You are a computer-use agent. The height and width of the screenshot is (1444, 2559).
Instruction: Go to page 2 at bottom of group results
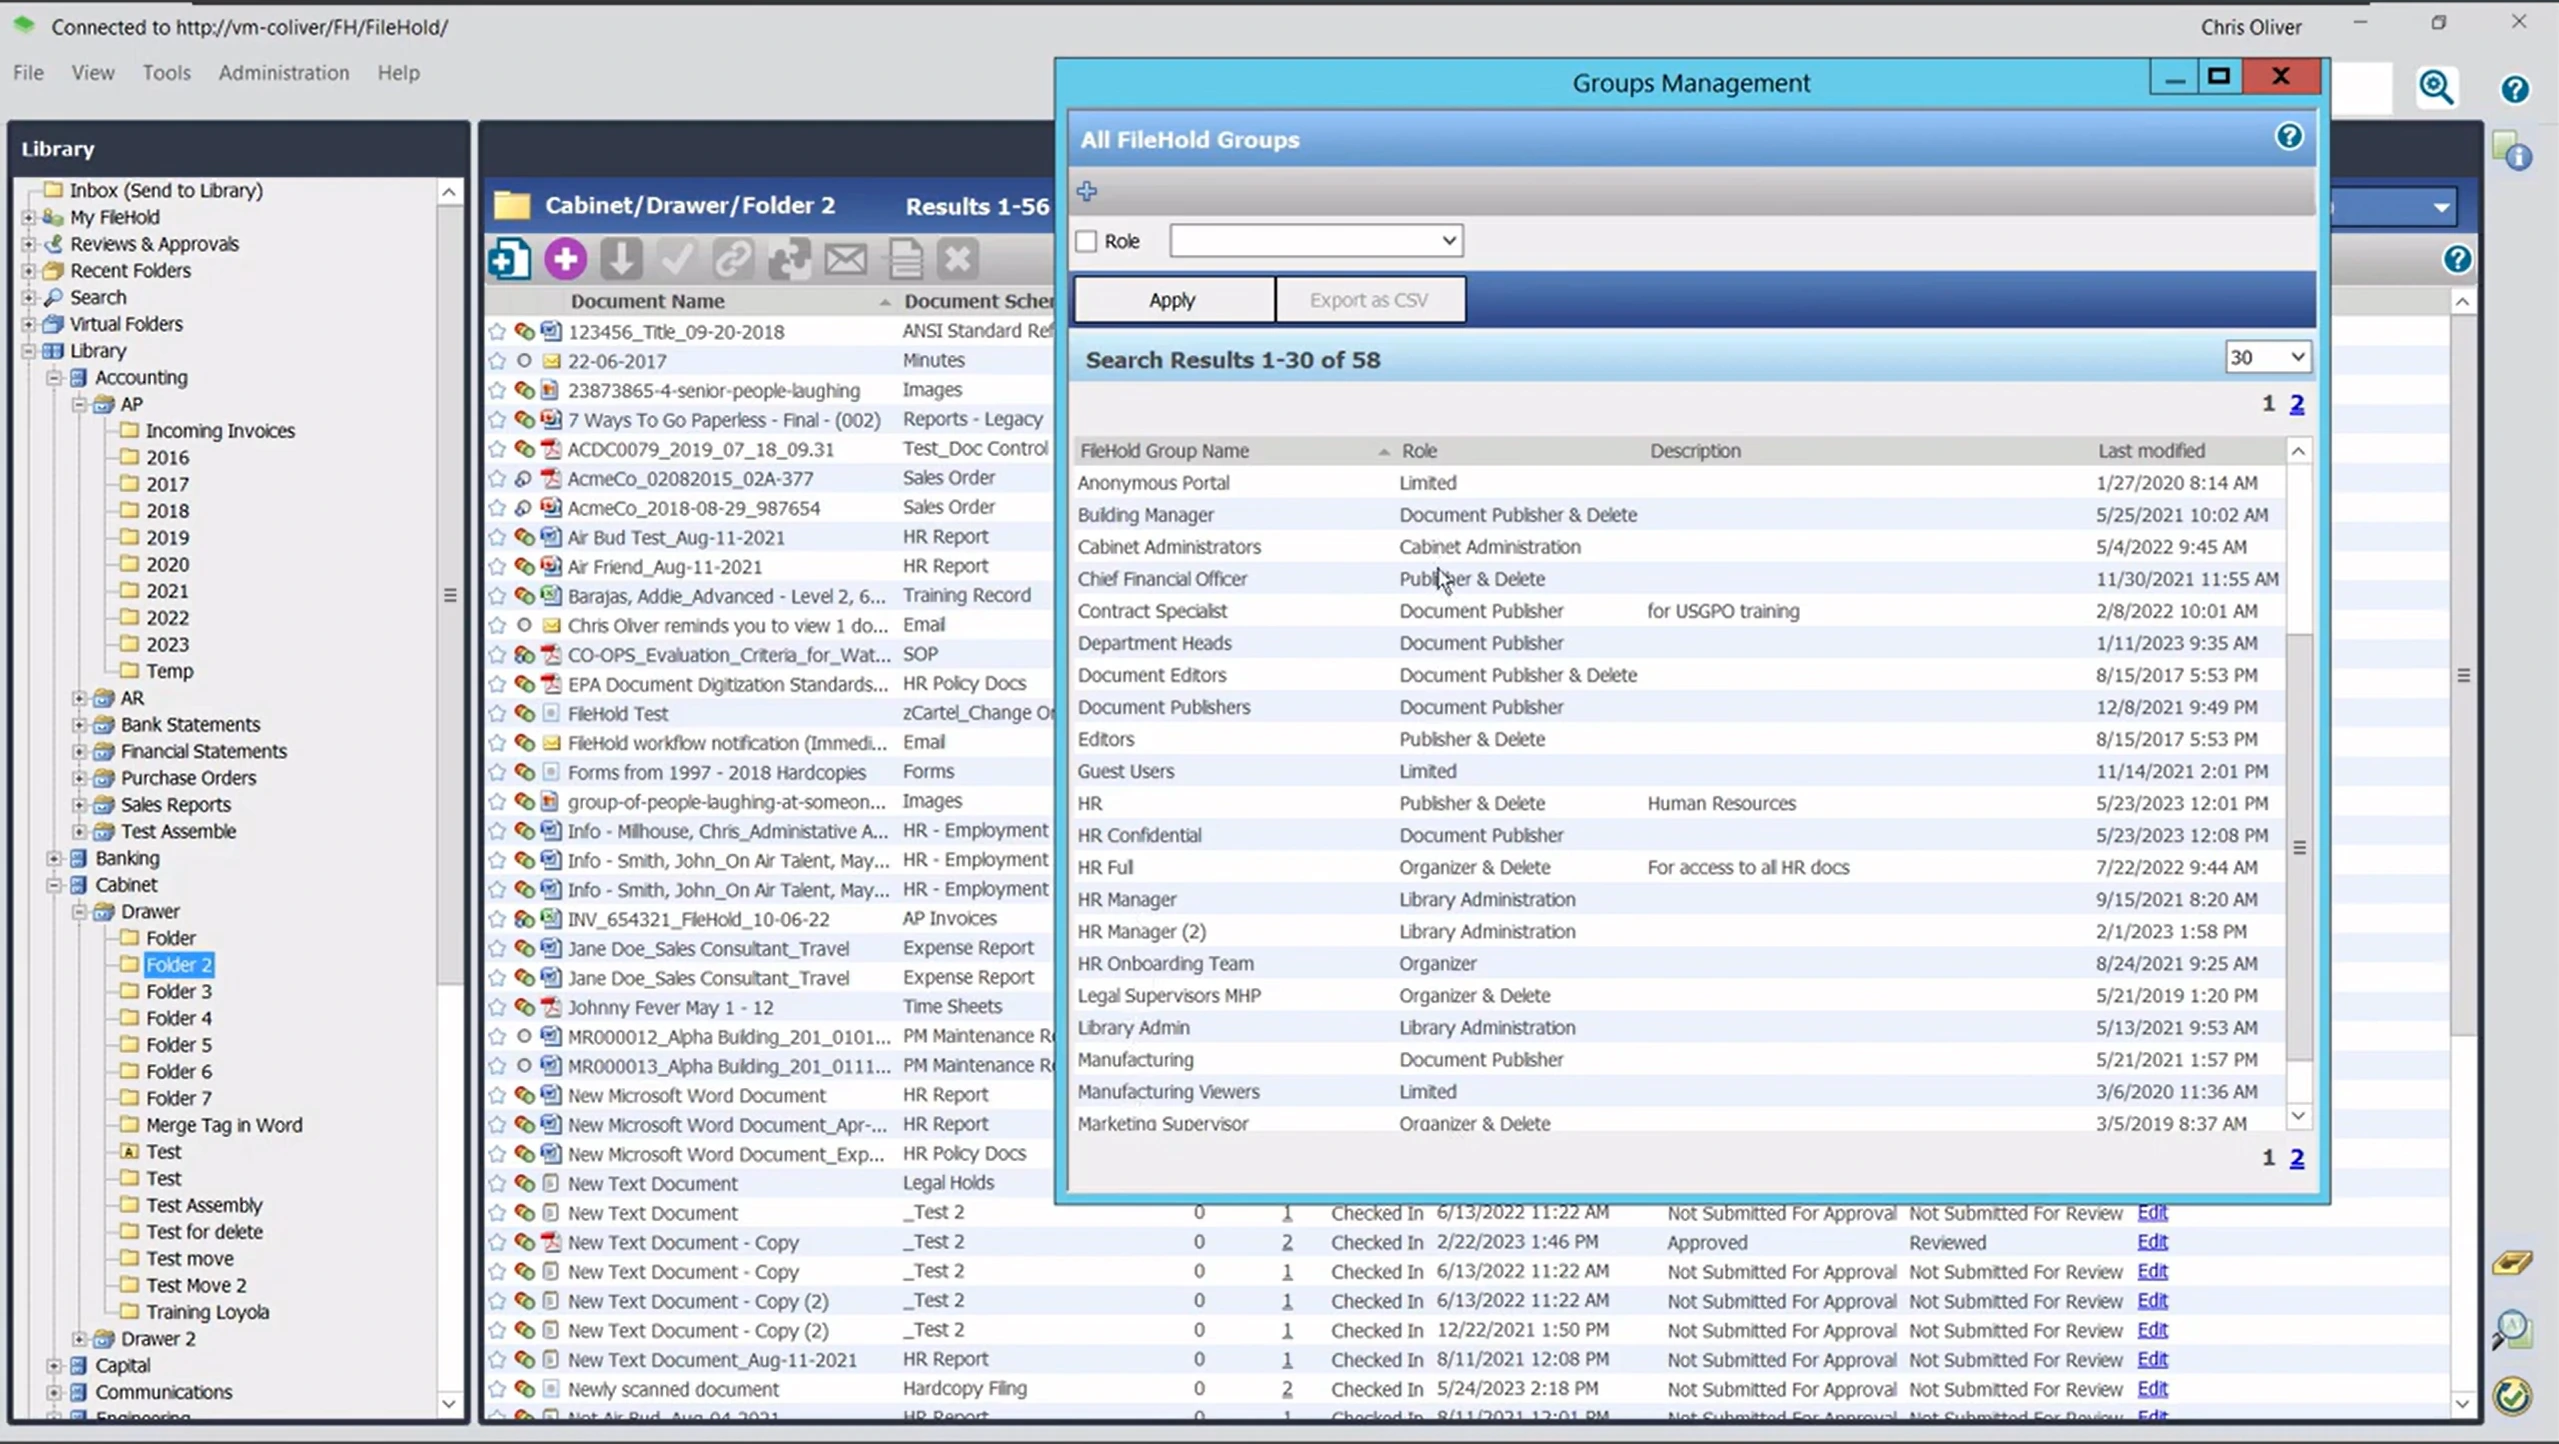click(x=2297, y=1158)
